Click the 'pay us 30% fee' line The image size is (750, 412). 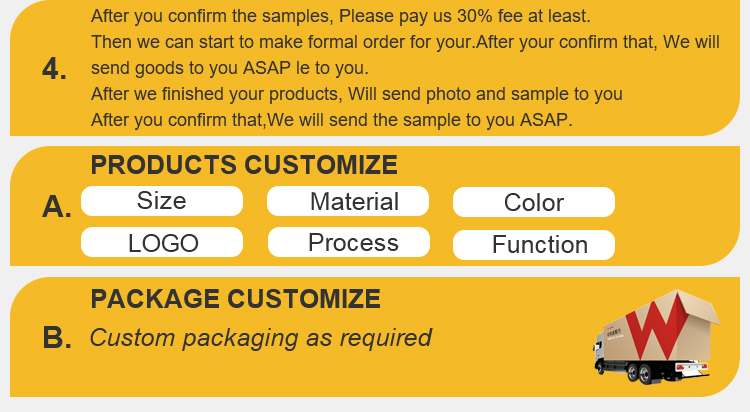click(341, 16)
